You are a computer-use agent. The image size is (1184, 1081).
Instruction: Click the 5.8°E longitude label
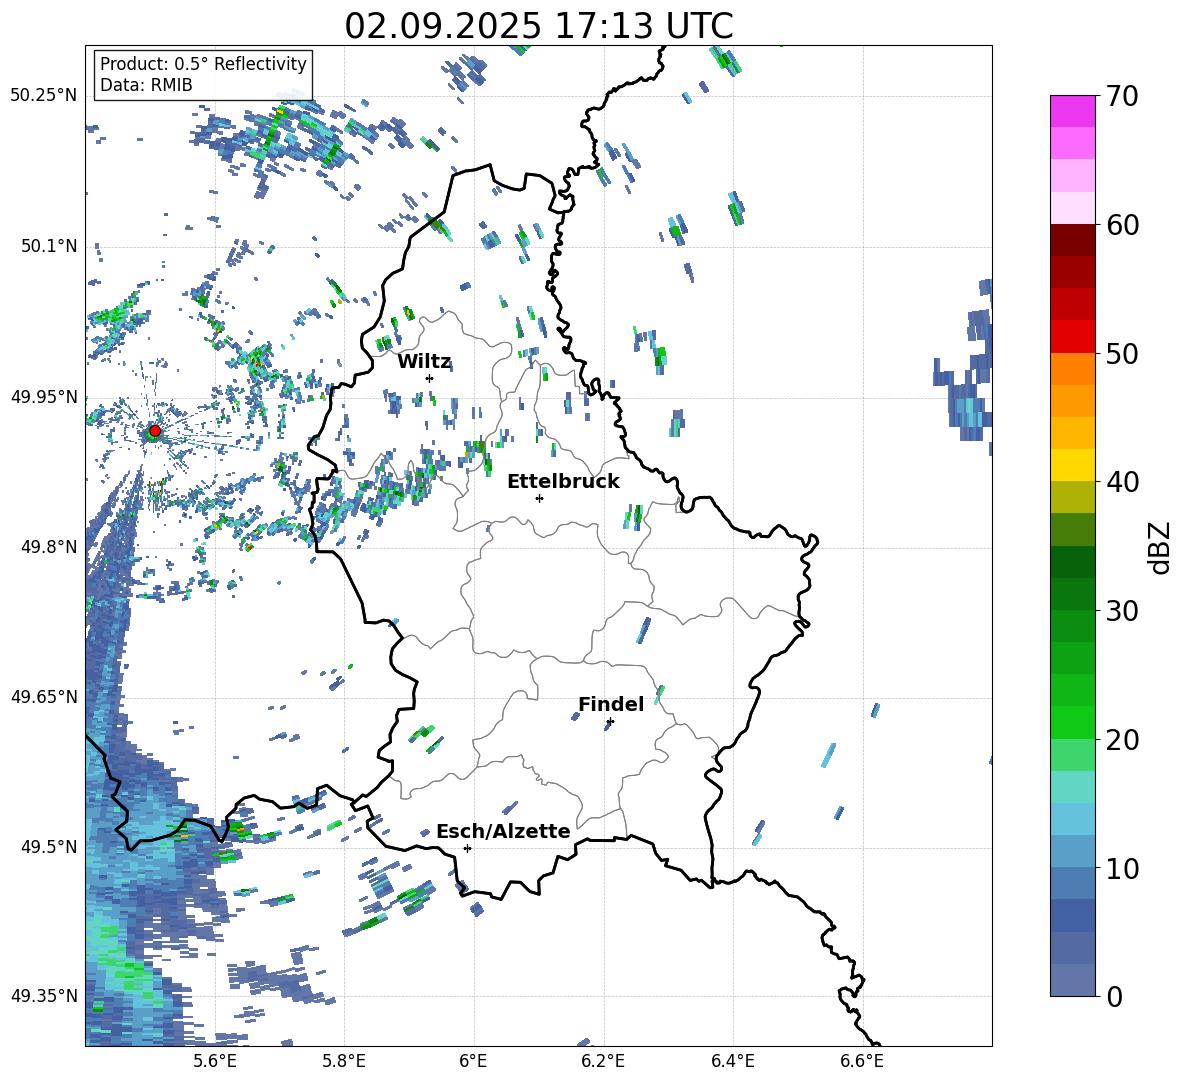click(344, 1061)
